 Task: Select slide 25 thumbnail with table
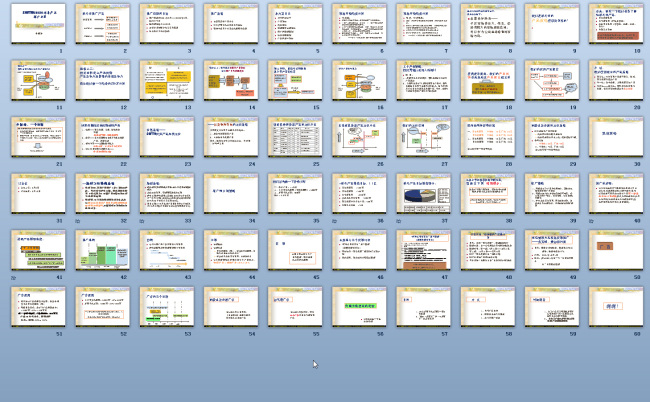[295, 136]
